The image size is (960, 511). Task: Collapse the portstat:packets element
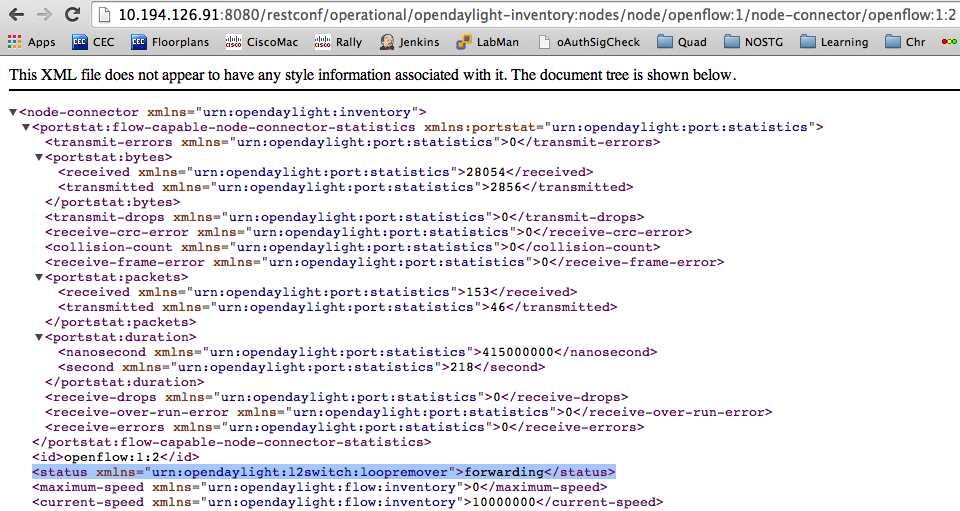39,277
